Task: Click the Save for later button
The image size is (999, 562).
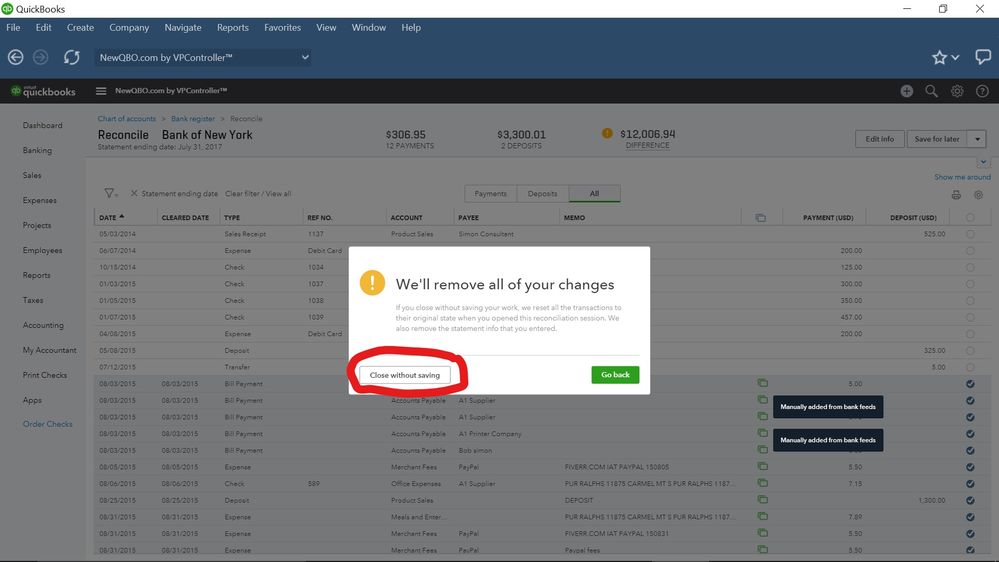Action: click(x=937, y=139)
